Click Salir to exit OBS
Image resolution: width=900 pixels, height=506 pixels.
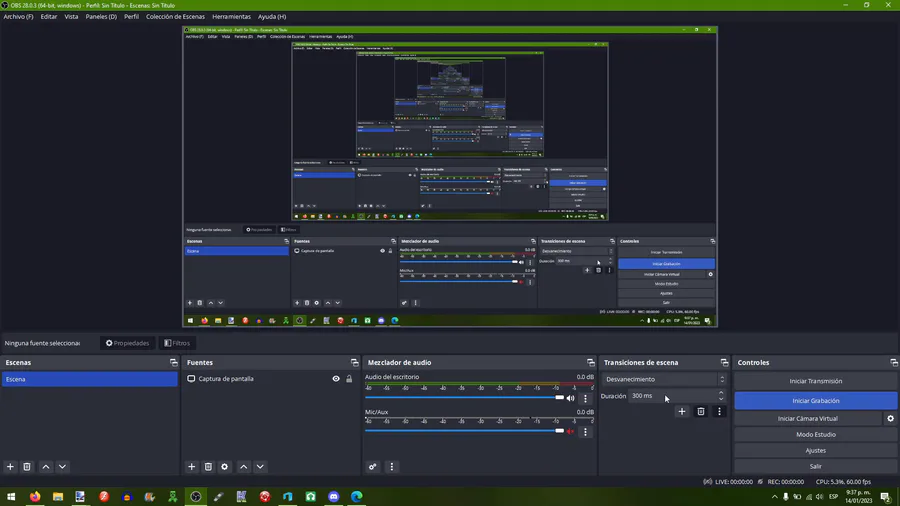pos(816,466)
